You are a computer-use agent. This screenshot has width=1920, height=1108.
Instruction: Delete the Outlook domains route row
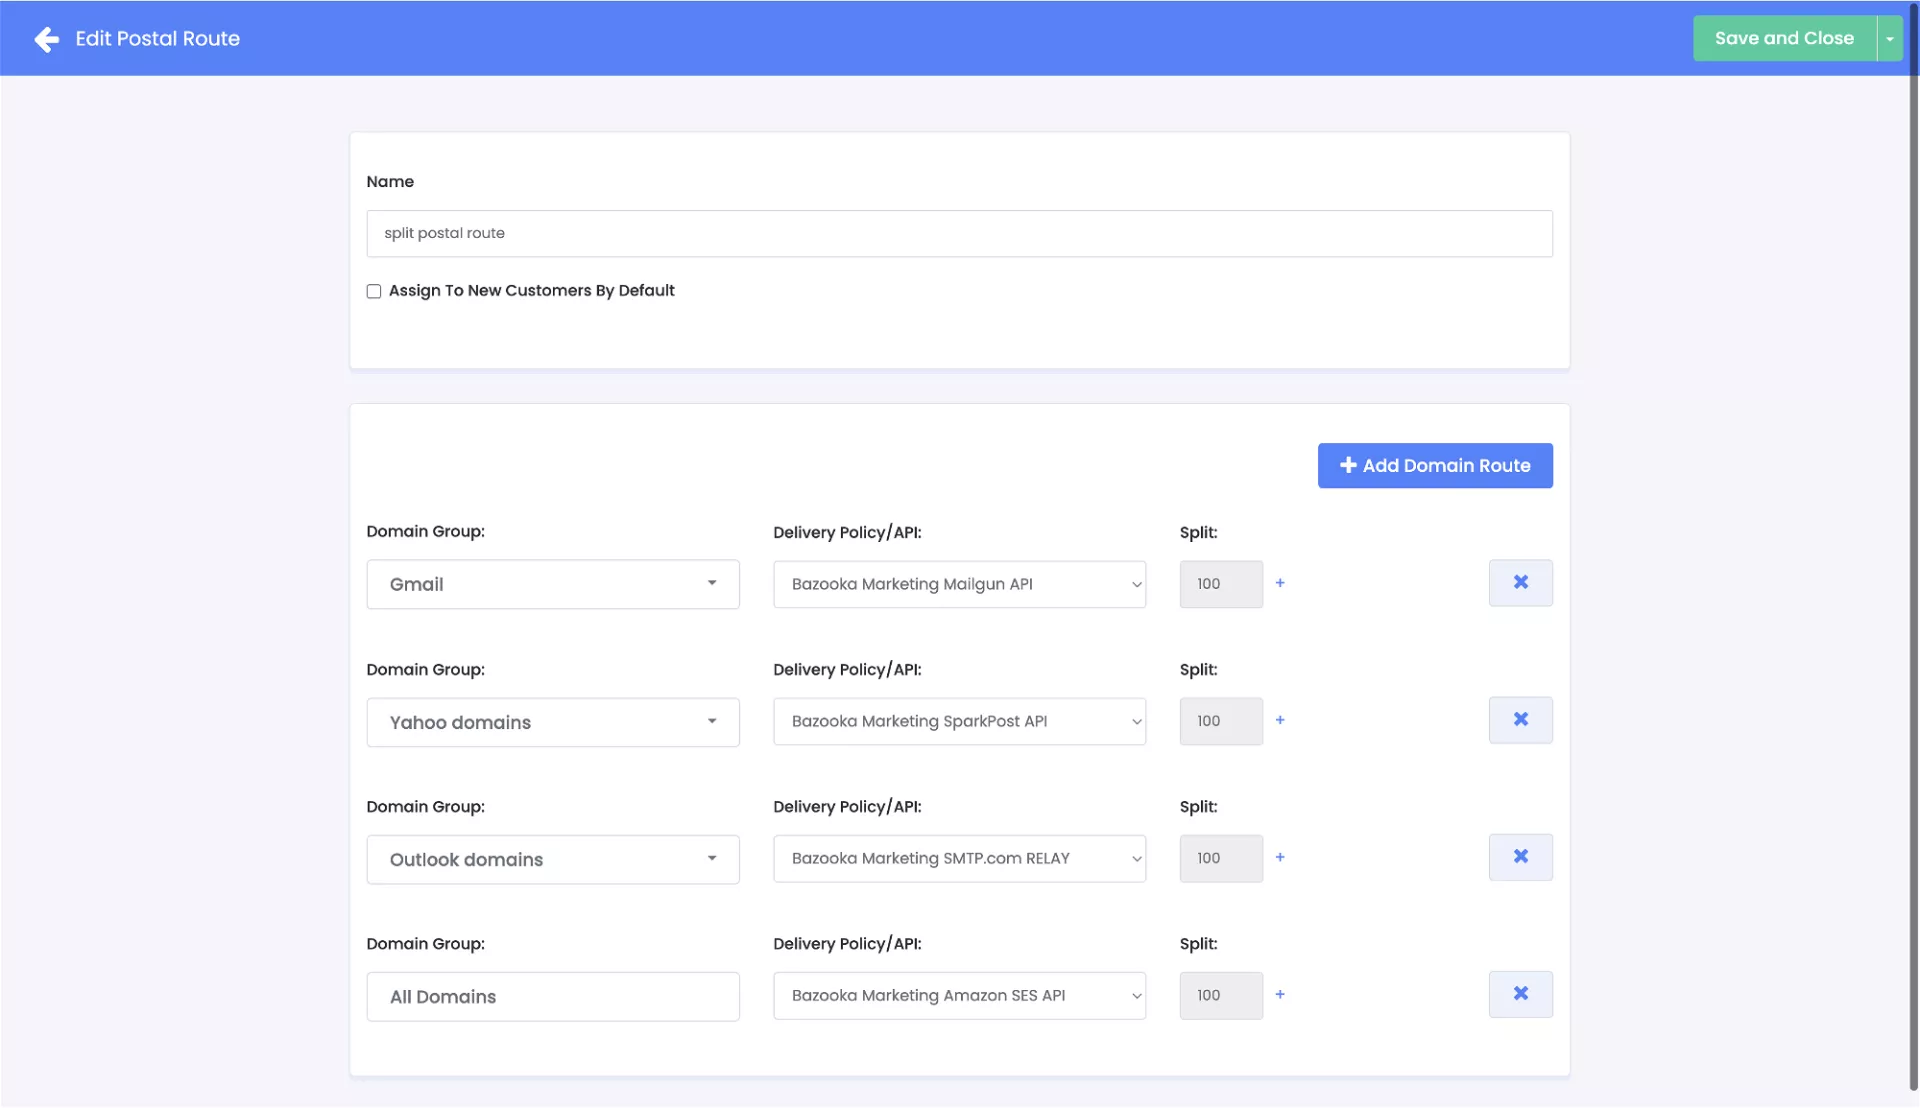coord(1520,857)
